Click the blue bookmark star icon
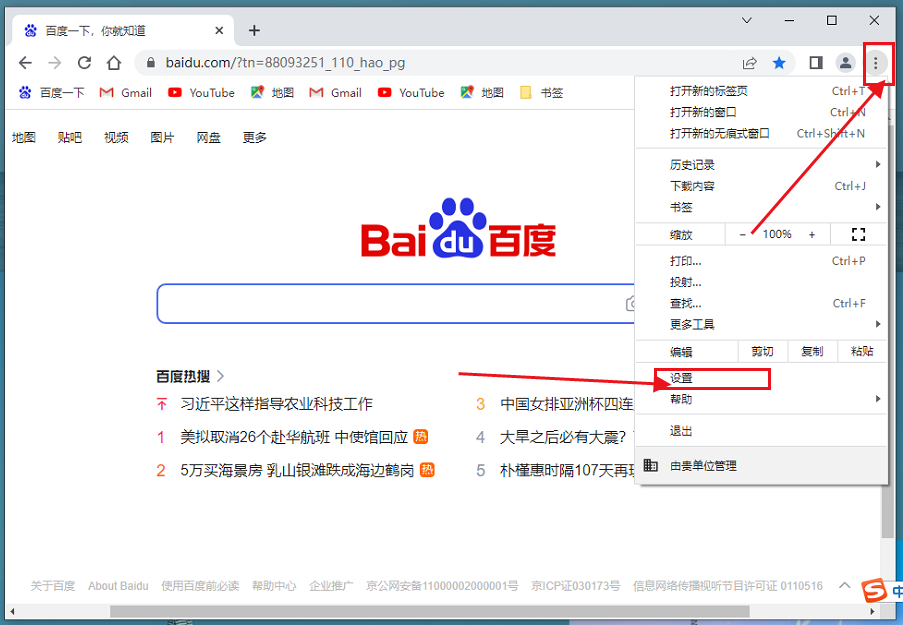903x625 pixels. [x=779, y=62]
